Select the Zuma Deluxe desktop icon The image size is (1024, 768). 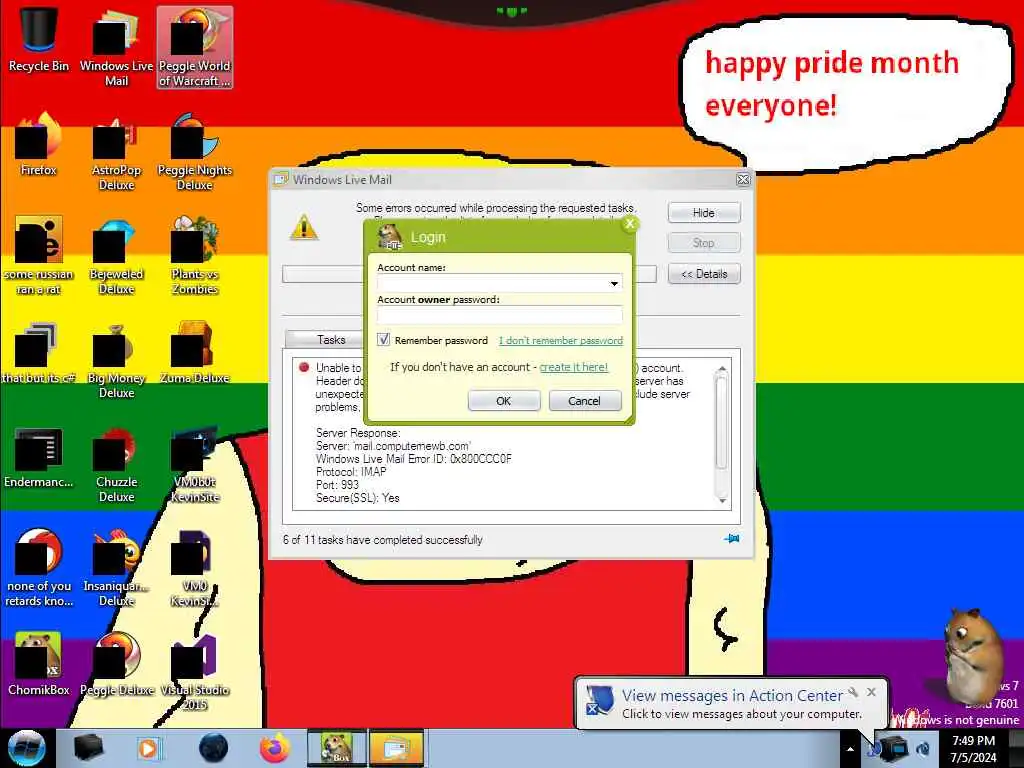195,353
